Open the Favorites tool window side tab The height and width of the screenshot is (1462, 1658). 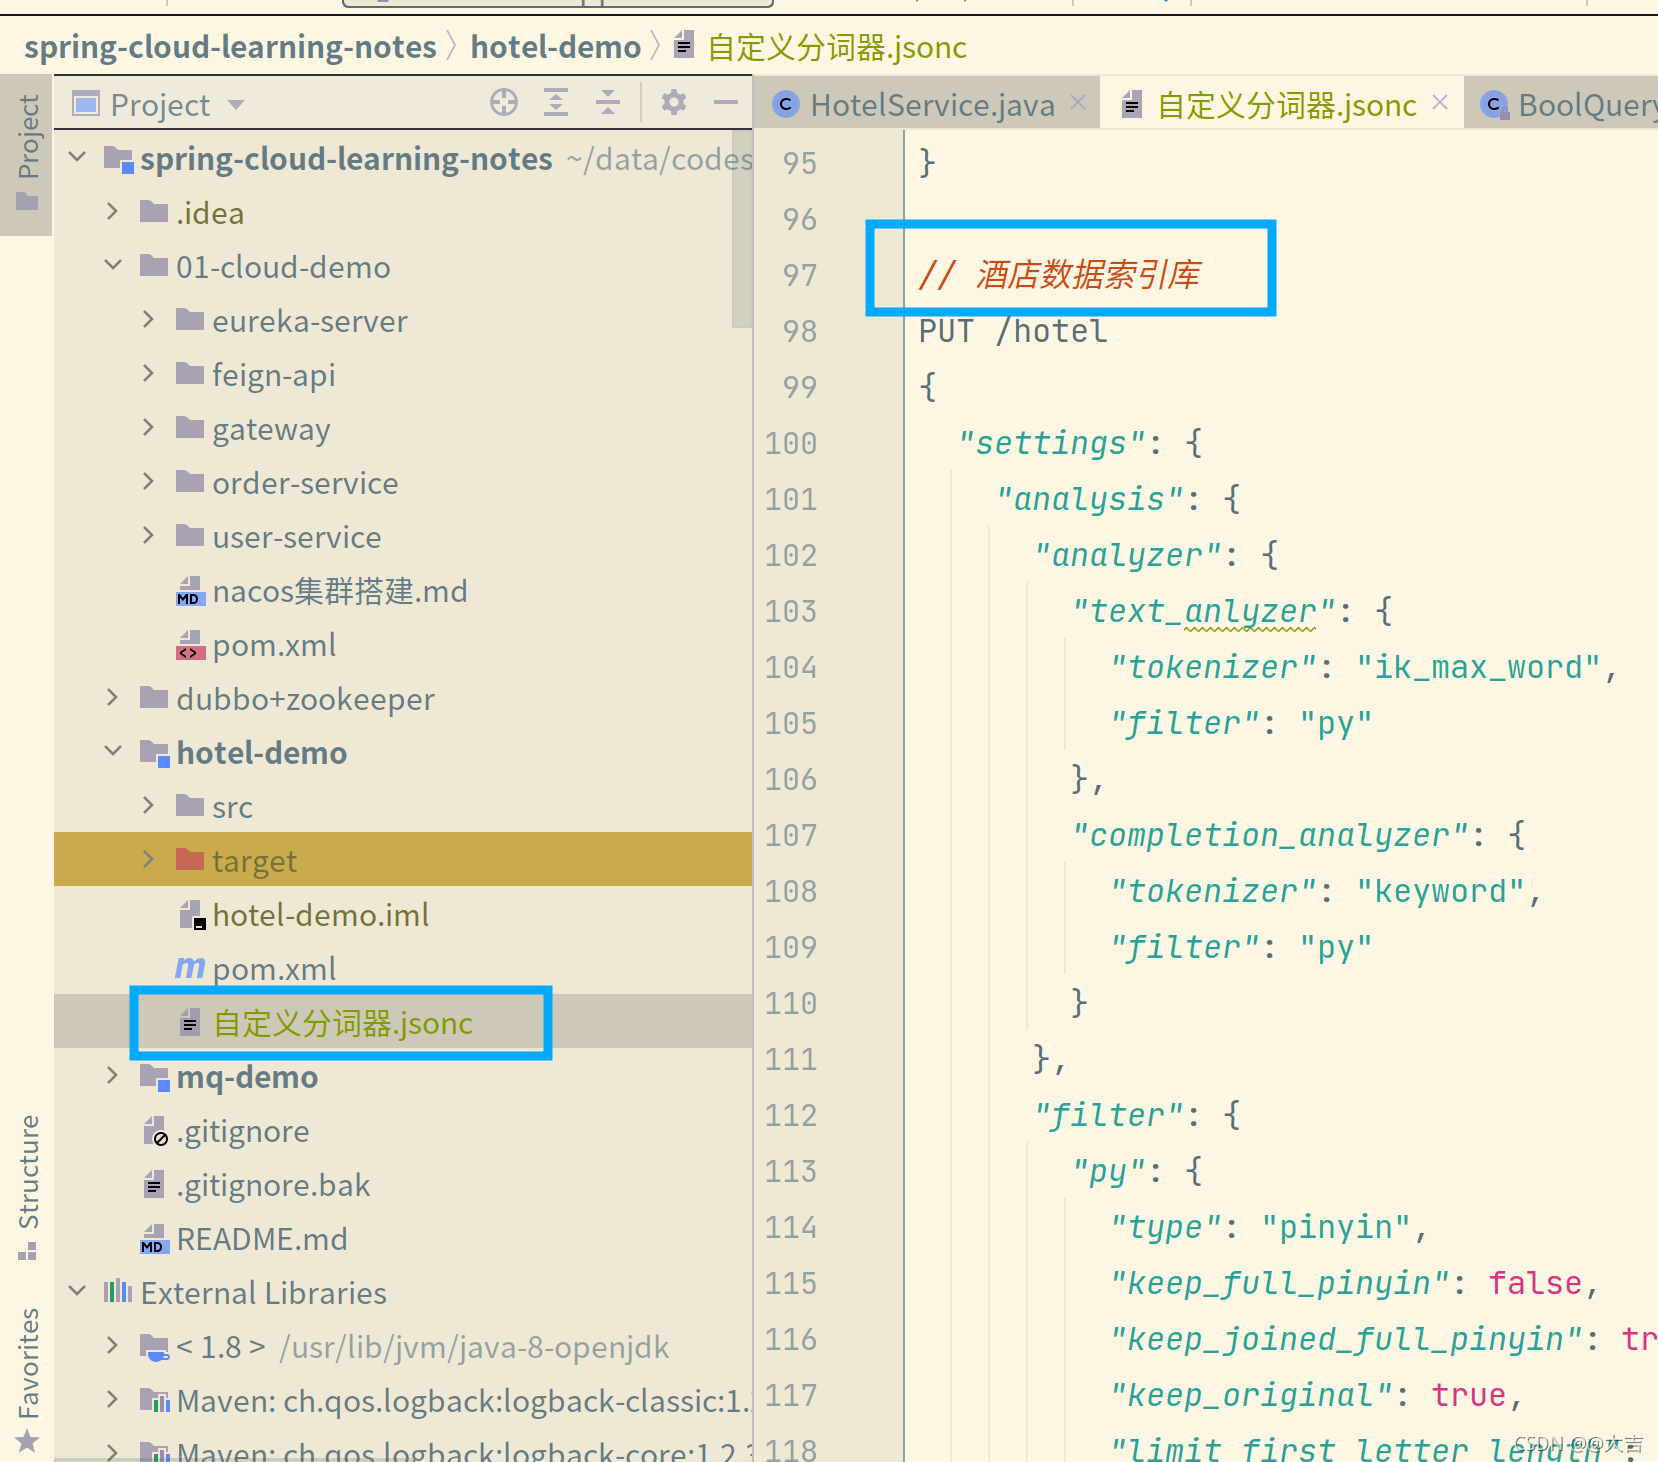tap(28, 1378)
